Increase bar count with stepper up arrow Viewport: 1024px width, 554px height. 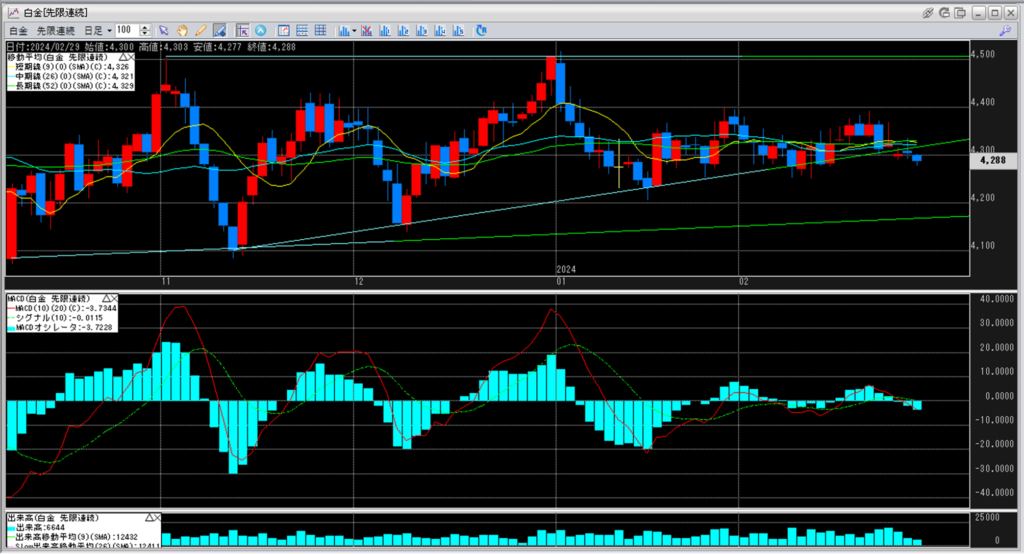point(144,27)
